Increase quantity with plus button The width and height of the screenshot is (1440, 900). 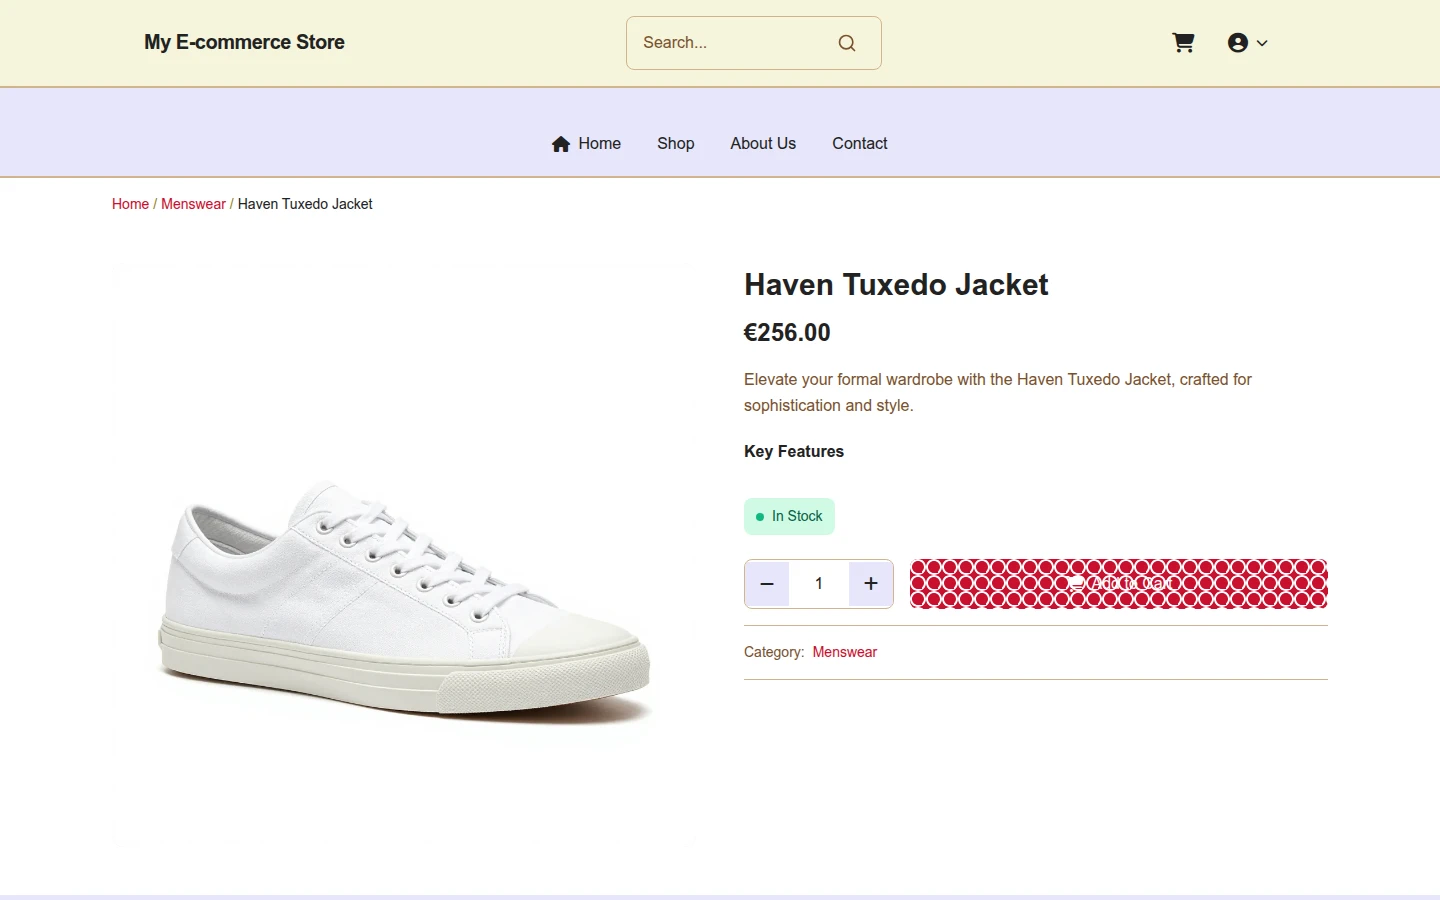(871, 584)
